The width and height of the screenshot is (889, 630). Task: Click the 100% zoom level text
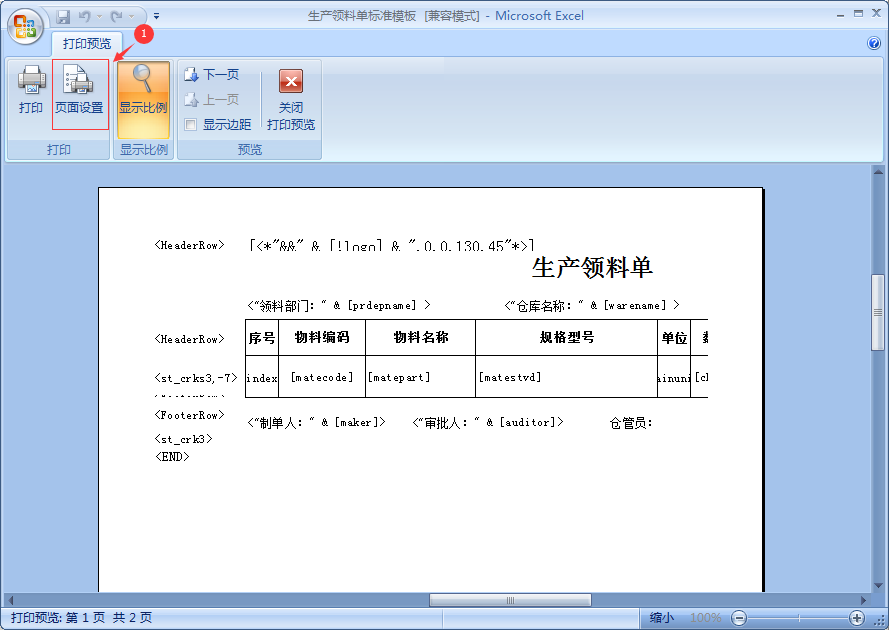(705, 618)
